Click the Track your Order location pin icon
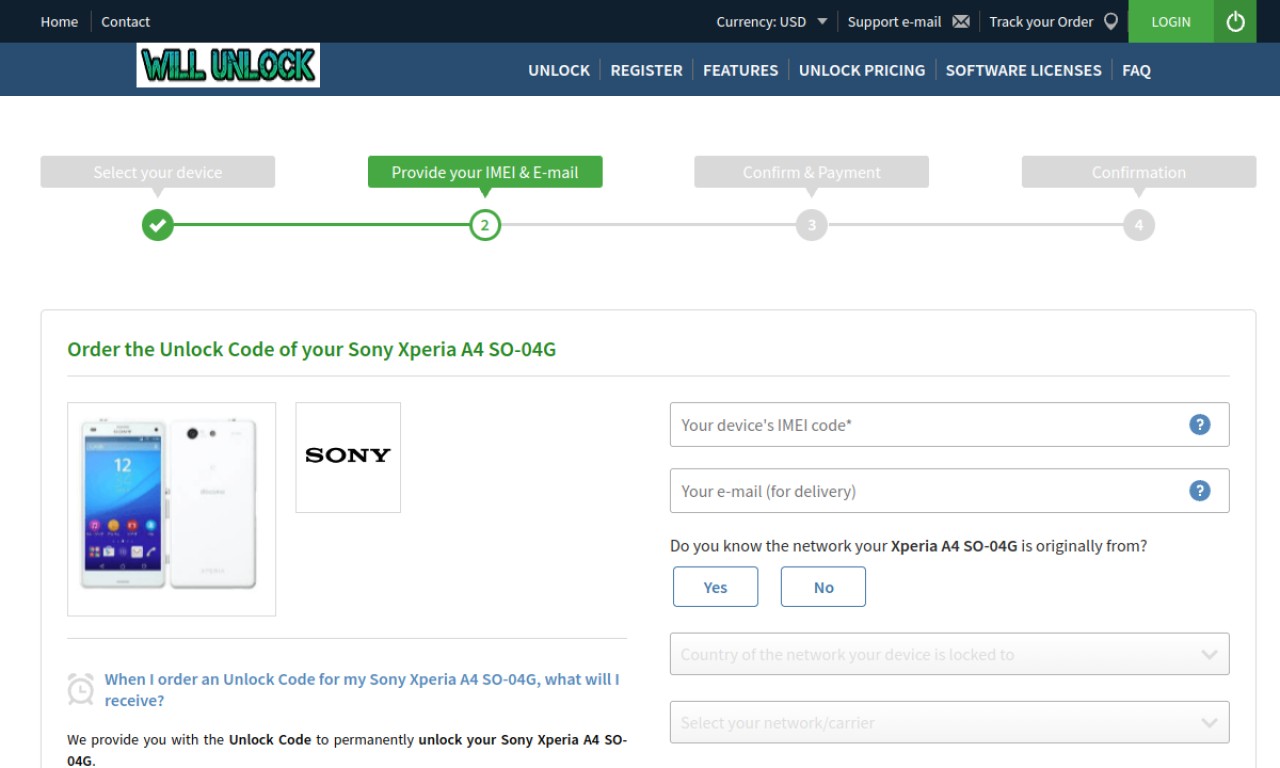This screenshot has width=1280, height=768. (1110, 22)
